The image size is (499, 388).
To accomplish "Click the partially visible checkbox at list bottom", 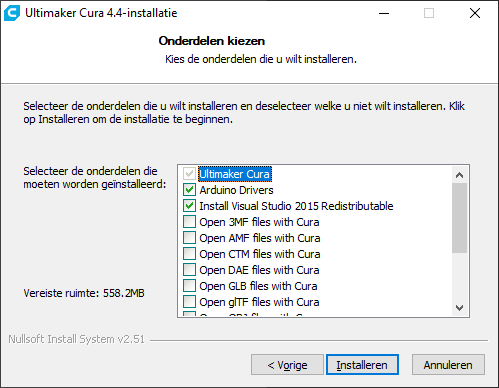I will point(189,314).
